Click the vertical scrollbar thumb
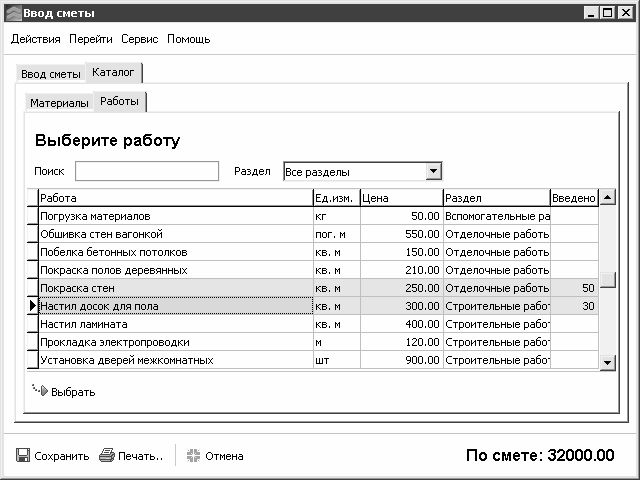The width and height of the screenshot is (640, 480). point(607,280)
